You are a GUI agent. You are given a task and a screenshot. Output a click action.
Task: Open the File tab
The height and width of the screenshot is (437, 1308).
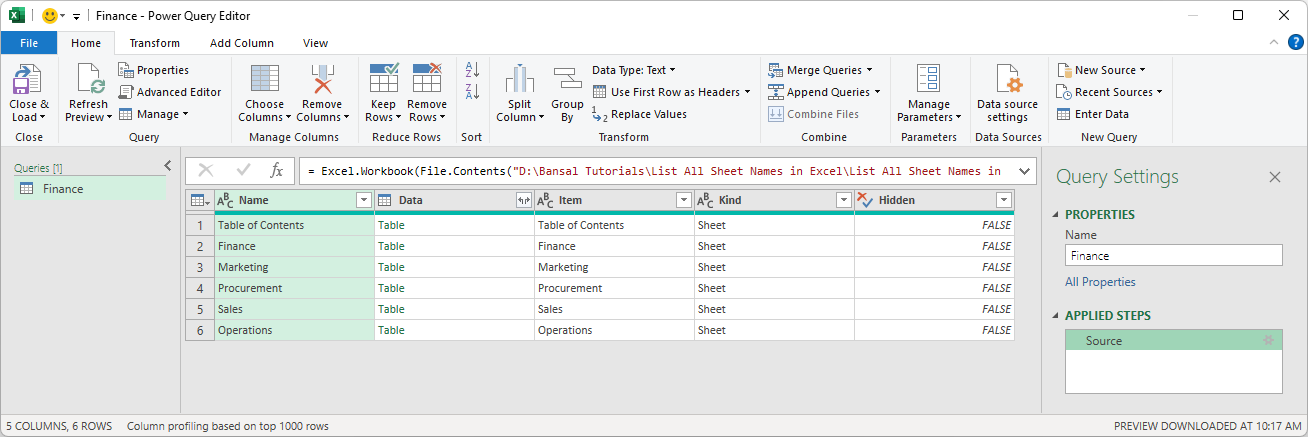coord(29,43)
